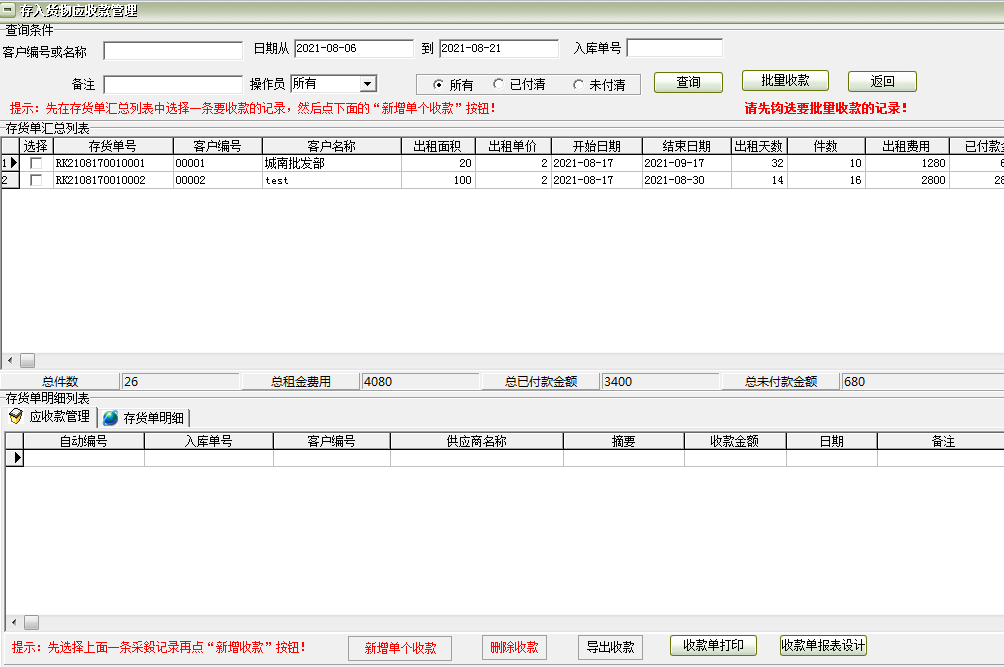Click the globe icon on 存货单明细 tab
This screenshot has height=667, width=1004.
[x=111, y=418]
